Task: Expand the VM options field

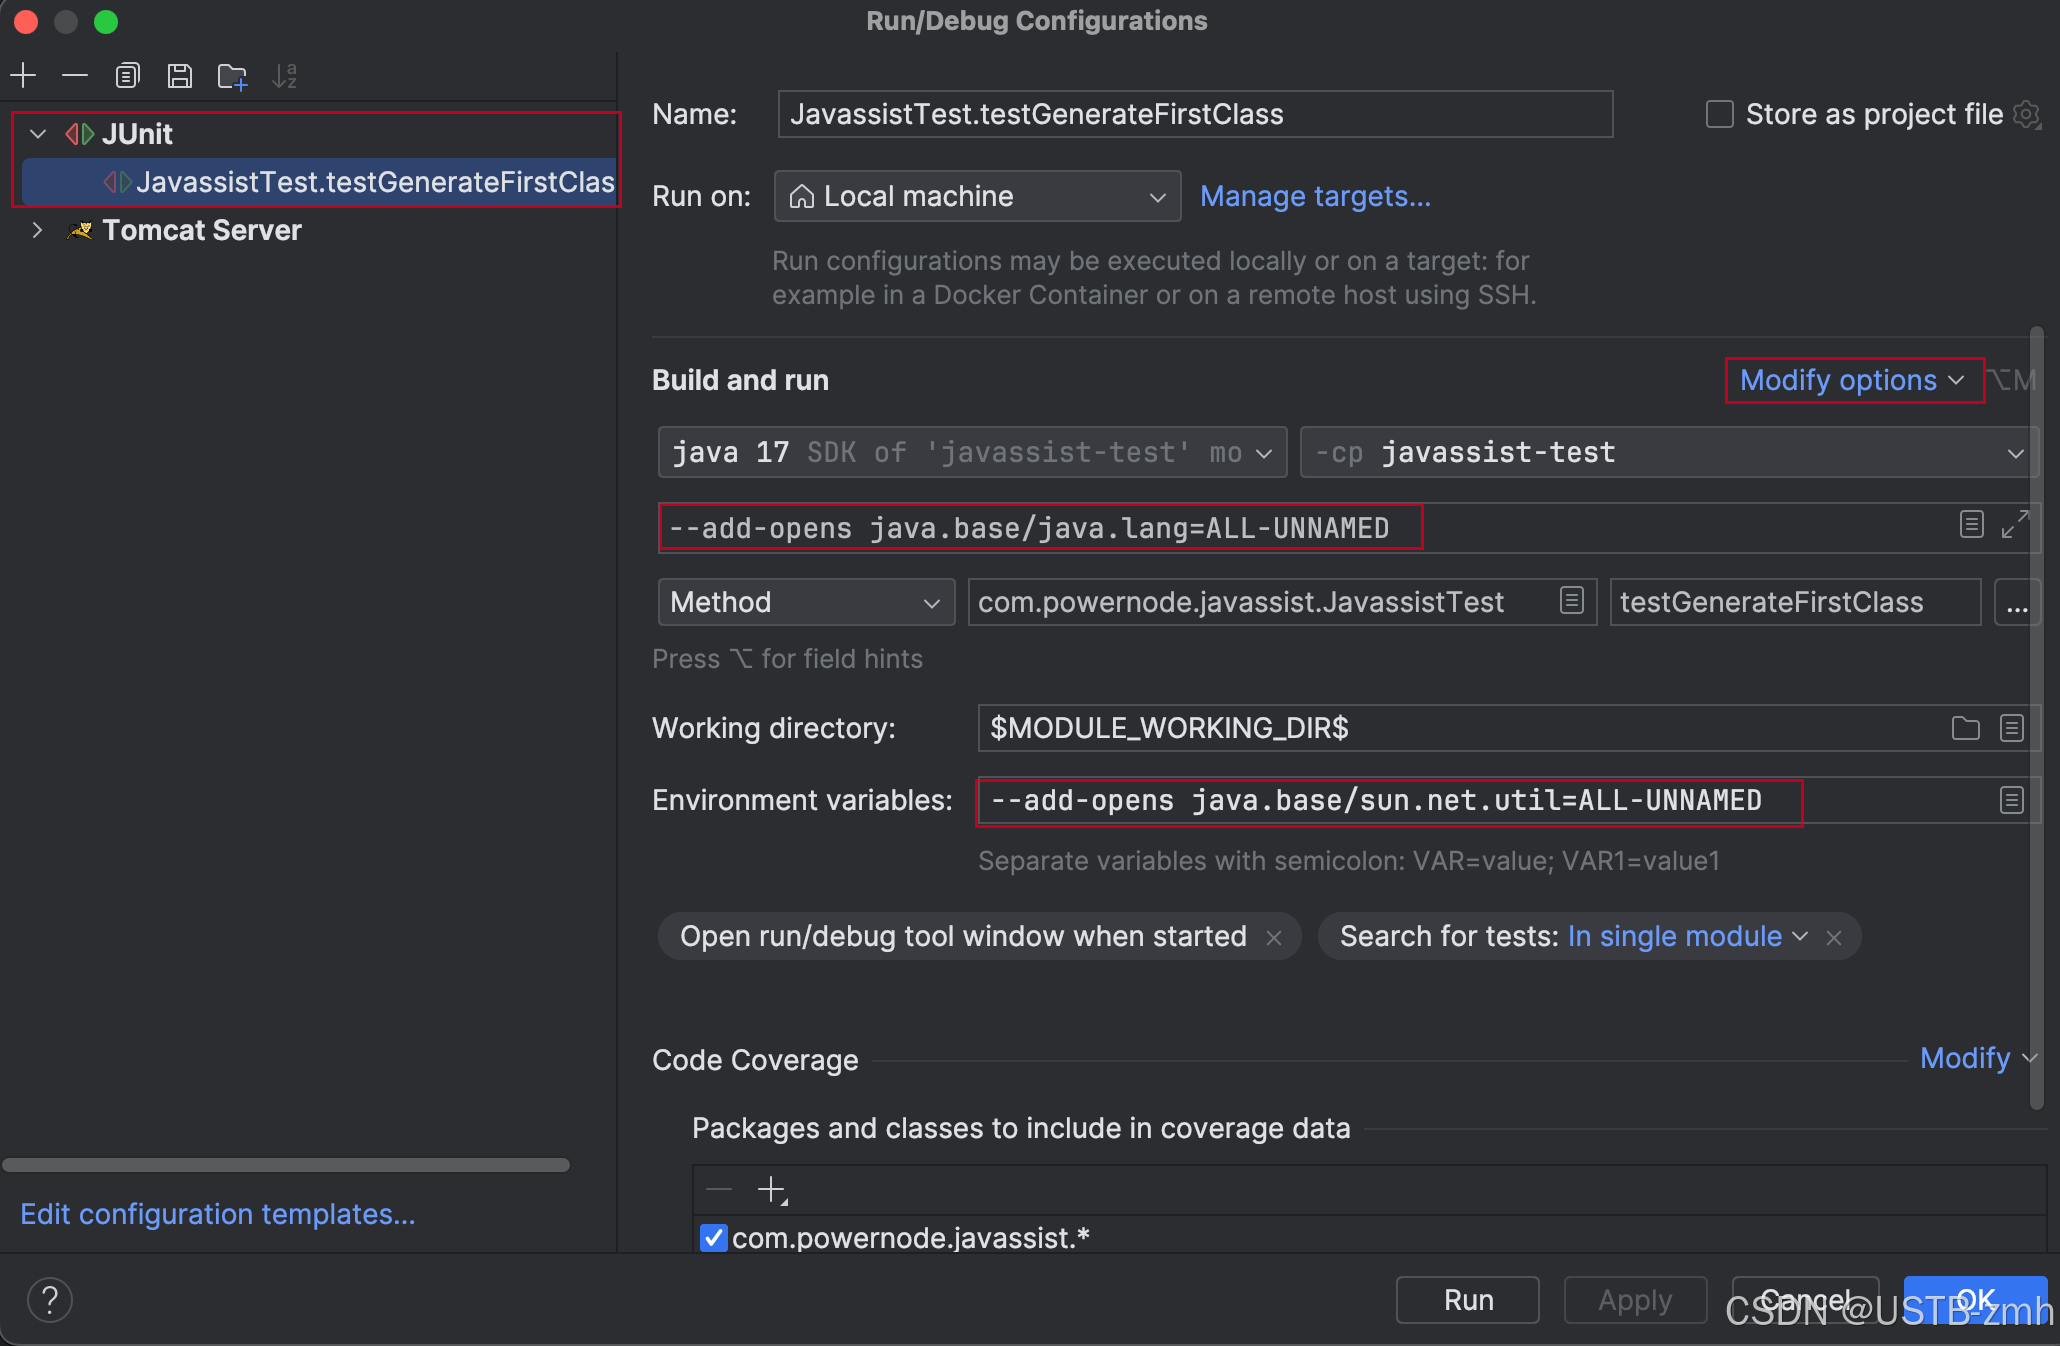Action: [x=2015, y=524]
